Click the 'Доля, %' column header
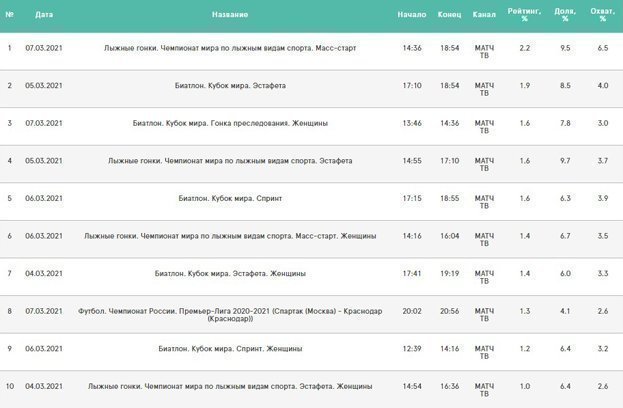The width and height of the screenshot is (623, 408). click(565, 15)
